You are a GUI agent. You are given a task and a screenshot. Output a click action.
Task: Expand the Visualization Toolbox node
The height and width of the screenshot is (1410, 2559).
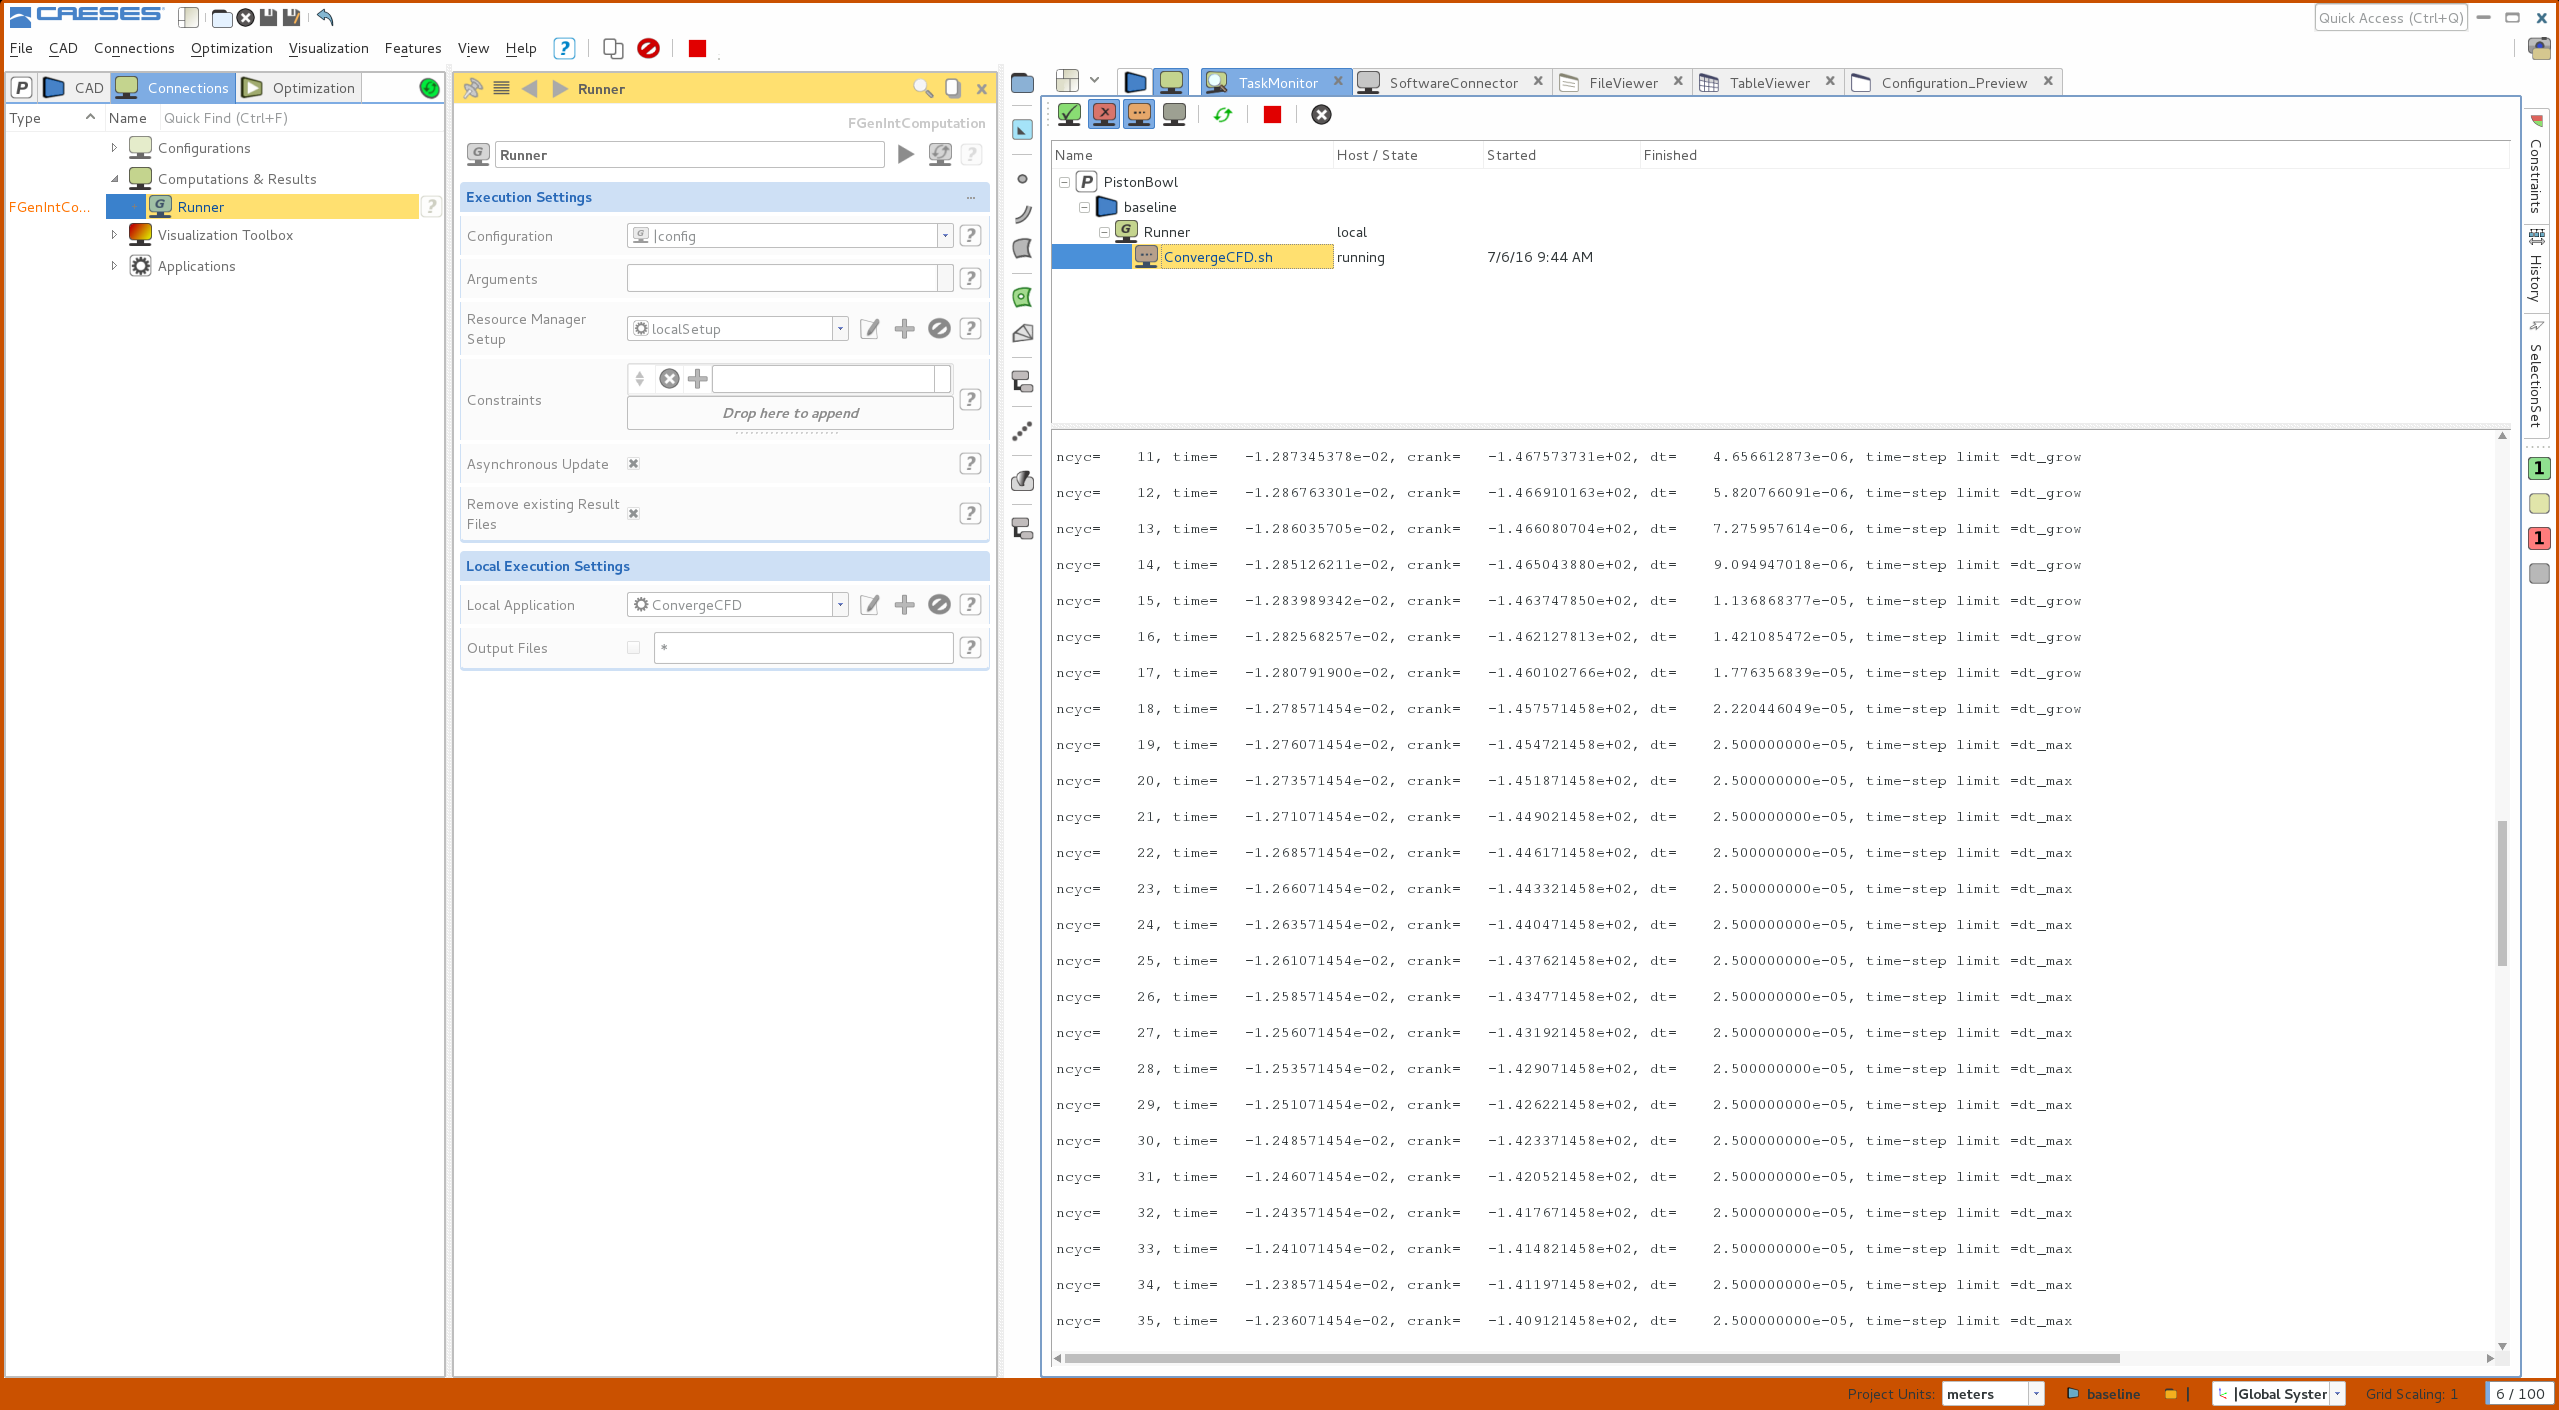click(x=114, y=235)
